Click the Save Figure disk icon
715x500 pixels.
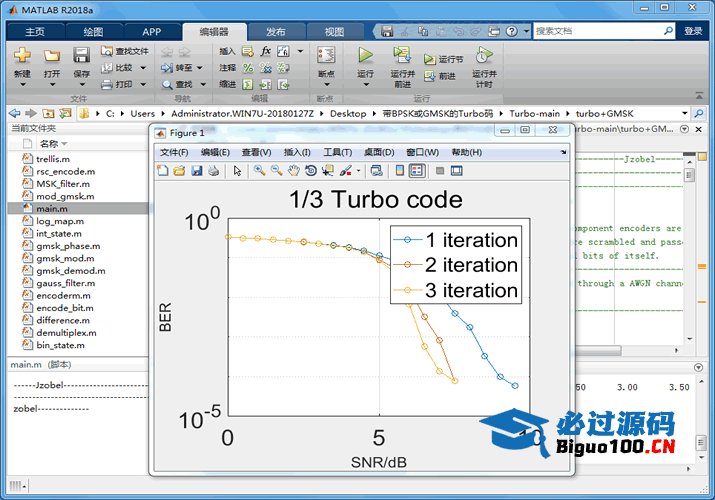(x=197, y=171)
